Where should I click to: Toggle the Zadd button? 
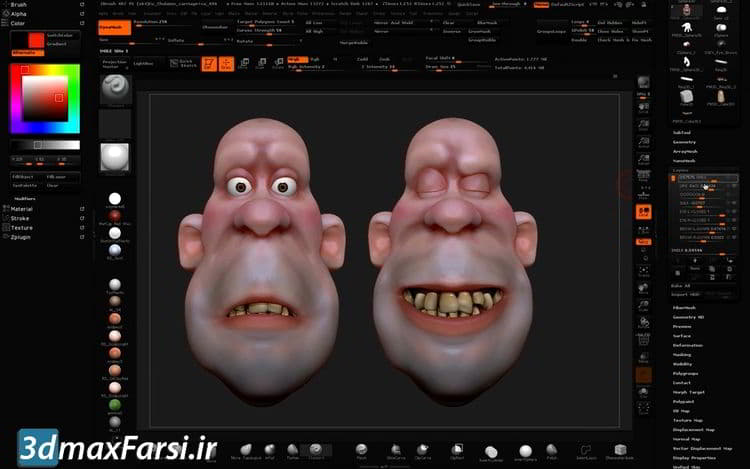pyautogui.click(x=363, y=59)
